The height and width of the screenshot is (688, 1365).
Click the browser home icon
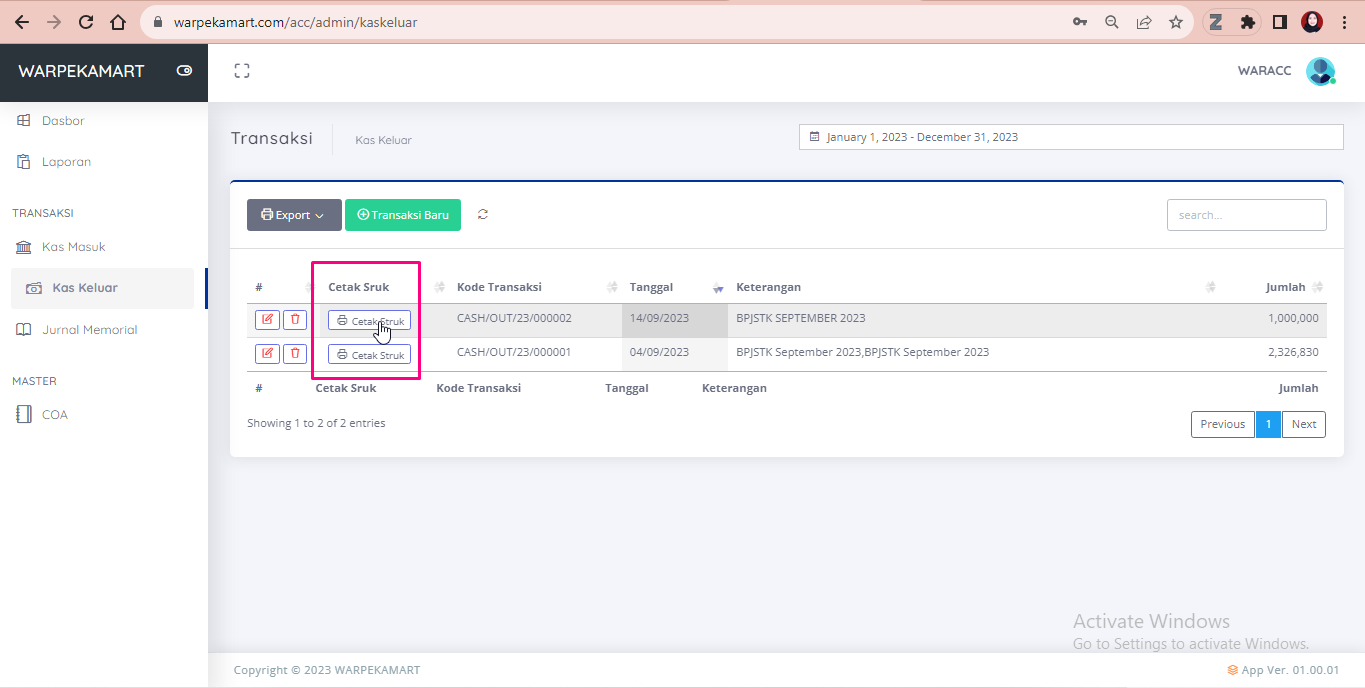coord(118,22)
